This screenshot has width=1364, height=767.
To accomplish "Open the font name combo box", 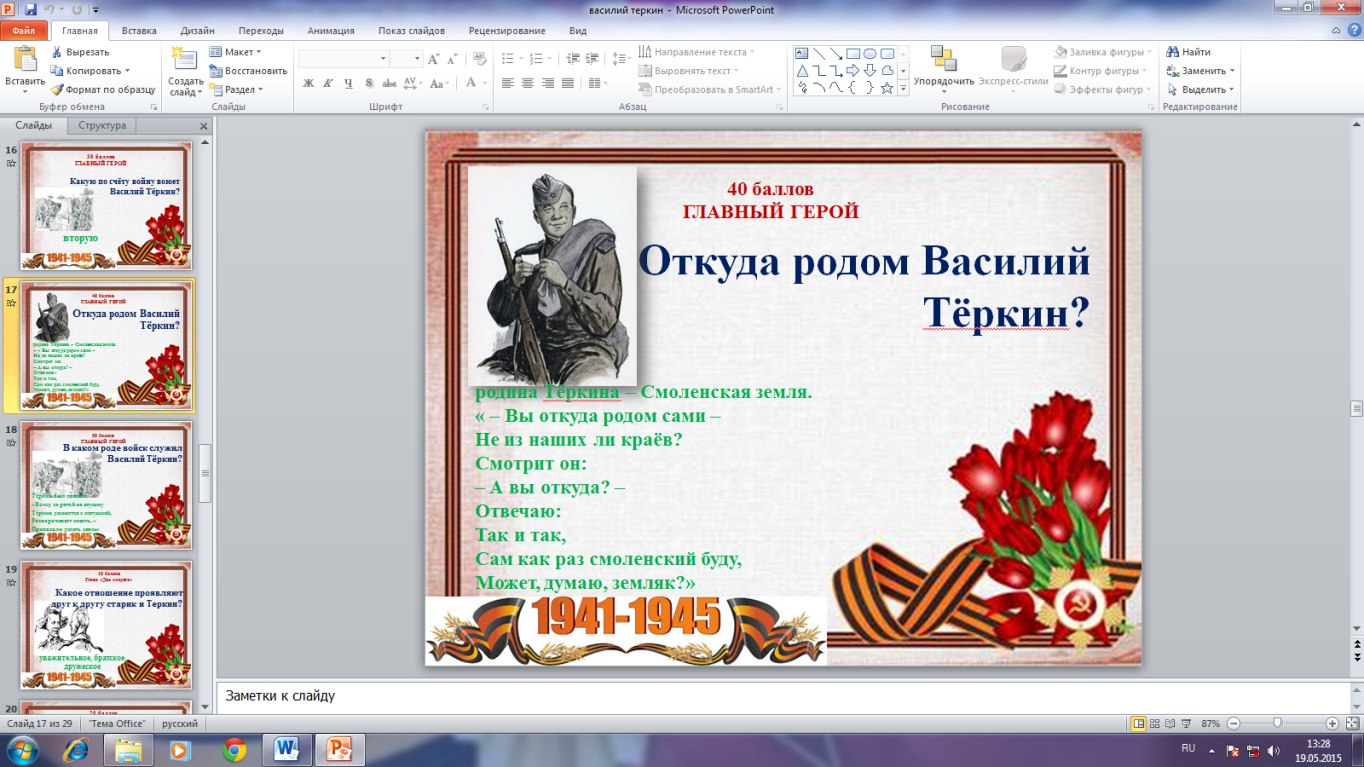I will pyautogui.click(x=343, y=59).
